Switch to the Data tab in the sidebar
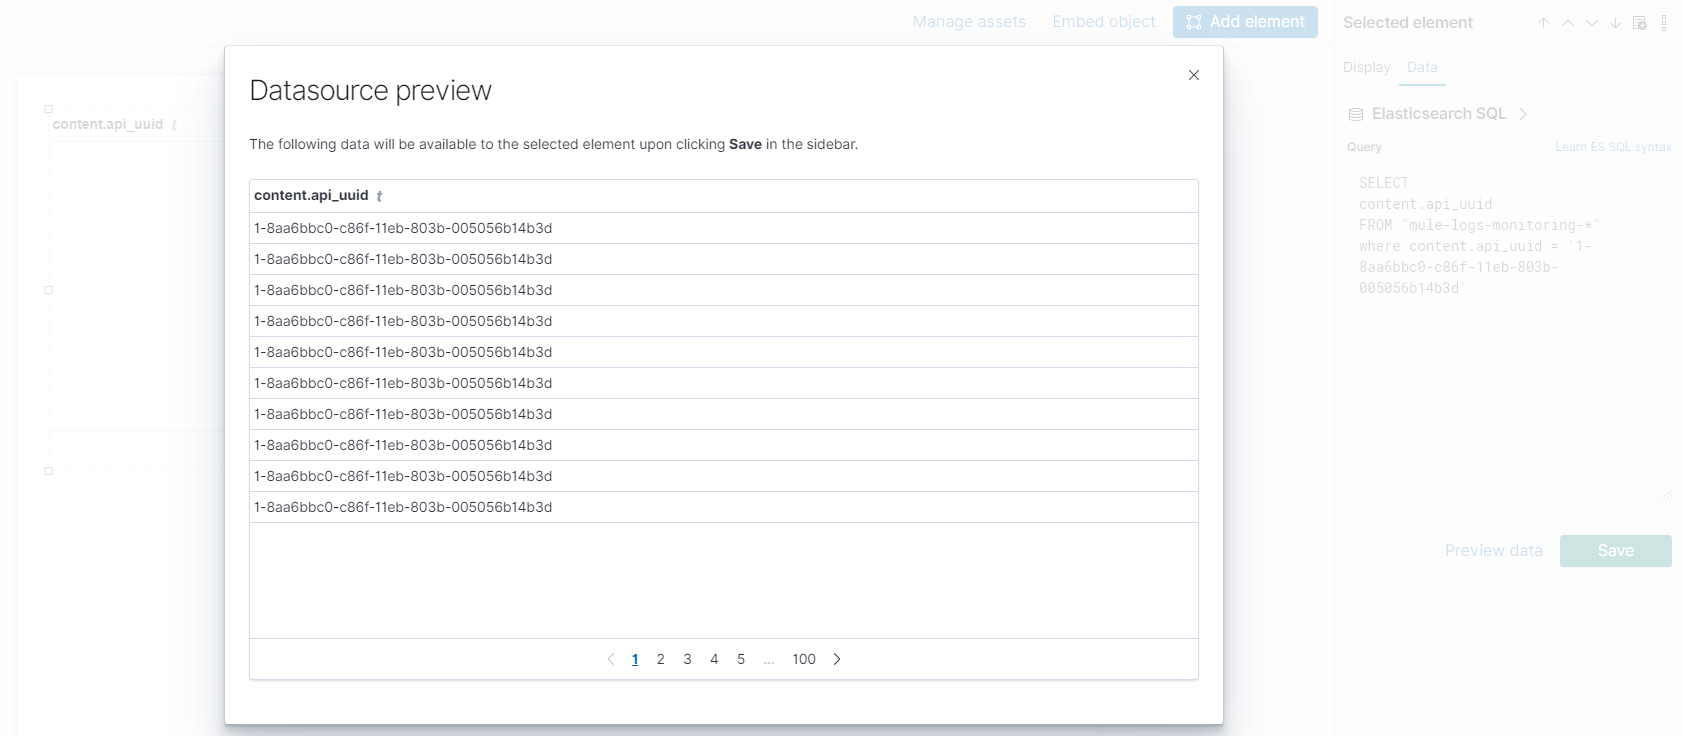This screenshot has height=736, width=1683. [1422, 67]
